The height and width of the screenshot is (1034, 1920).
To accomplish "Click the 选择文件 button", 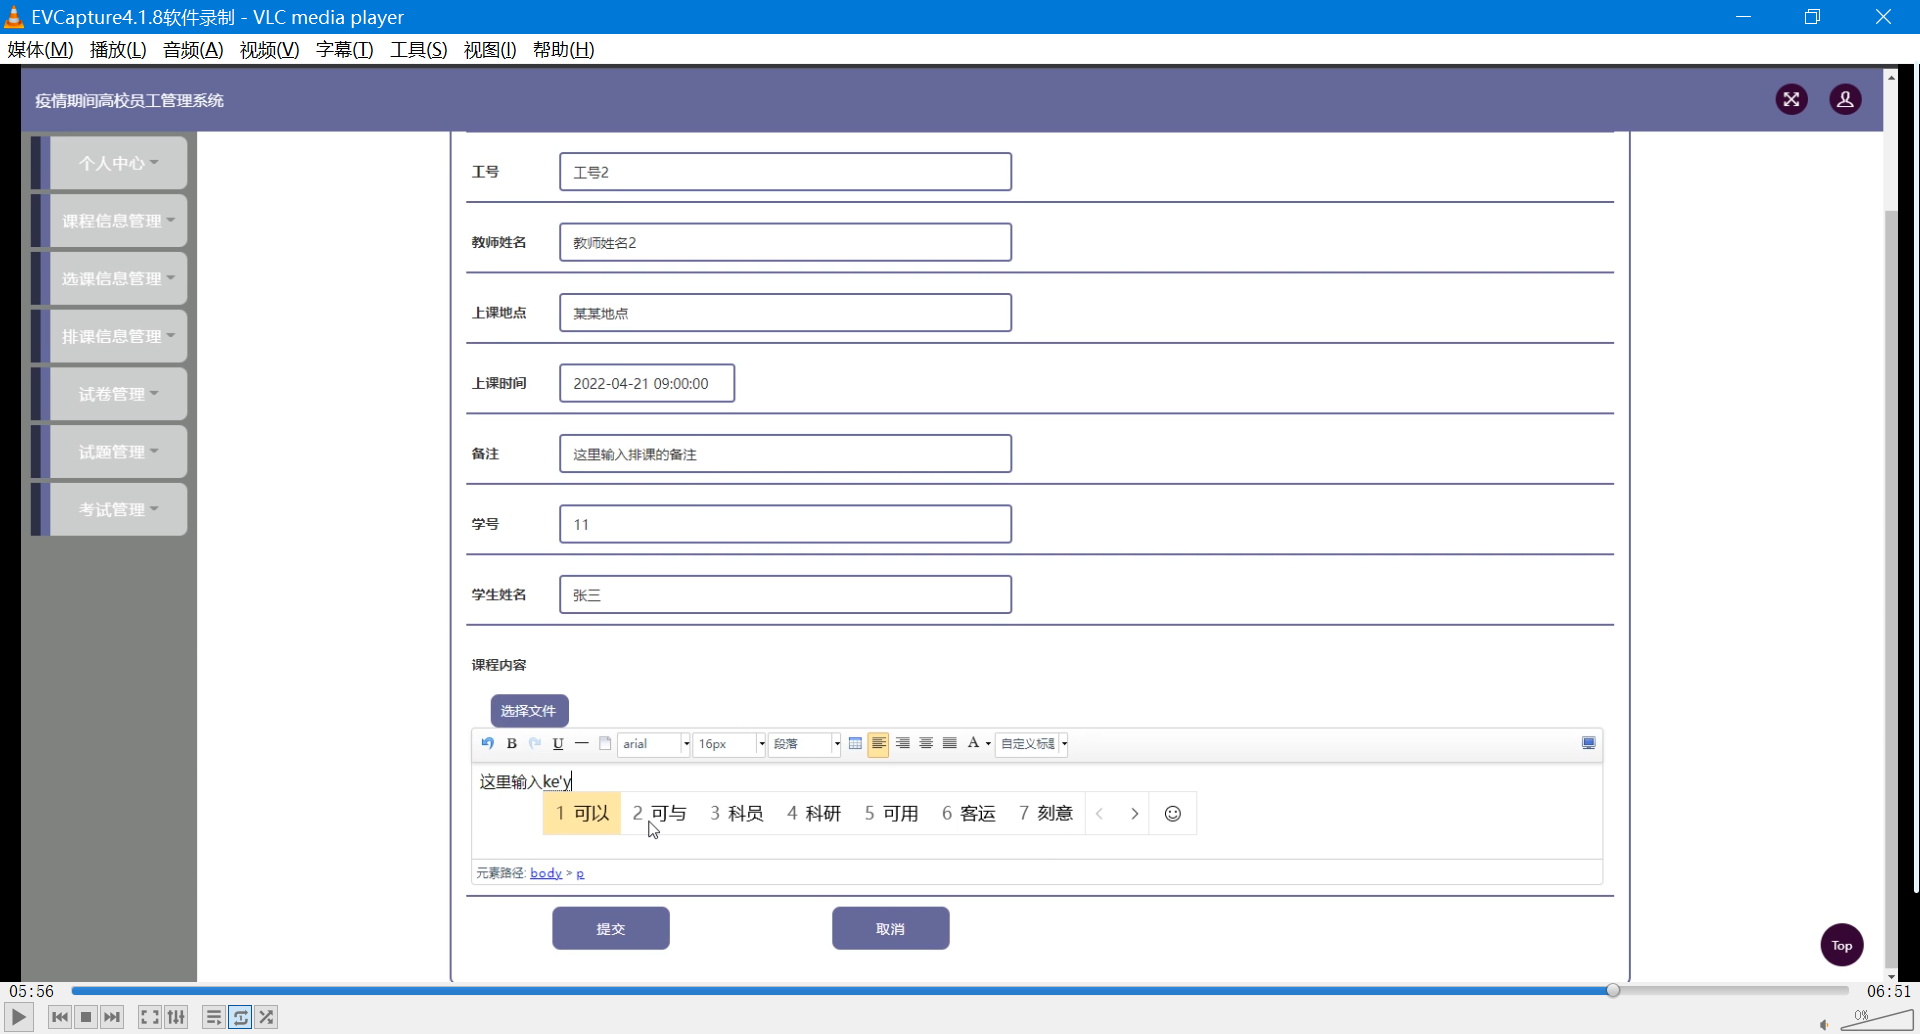I will click(529, 711).
